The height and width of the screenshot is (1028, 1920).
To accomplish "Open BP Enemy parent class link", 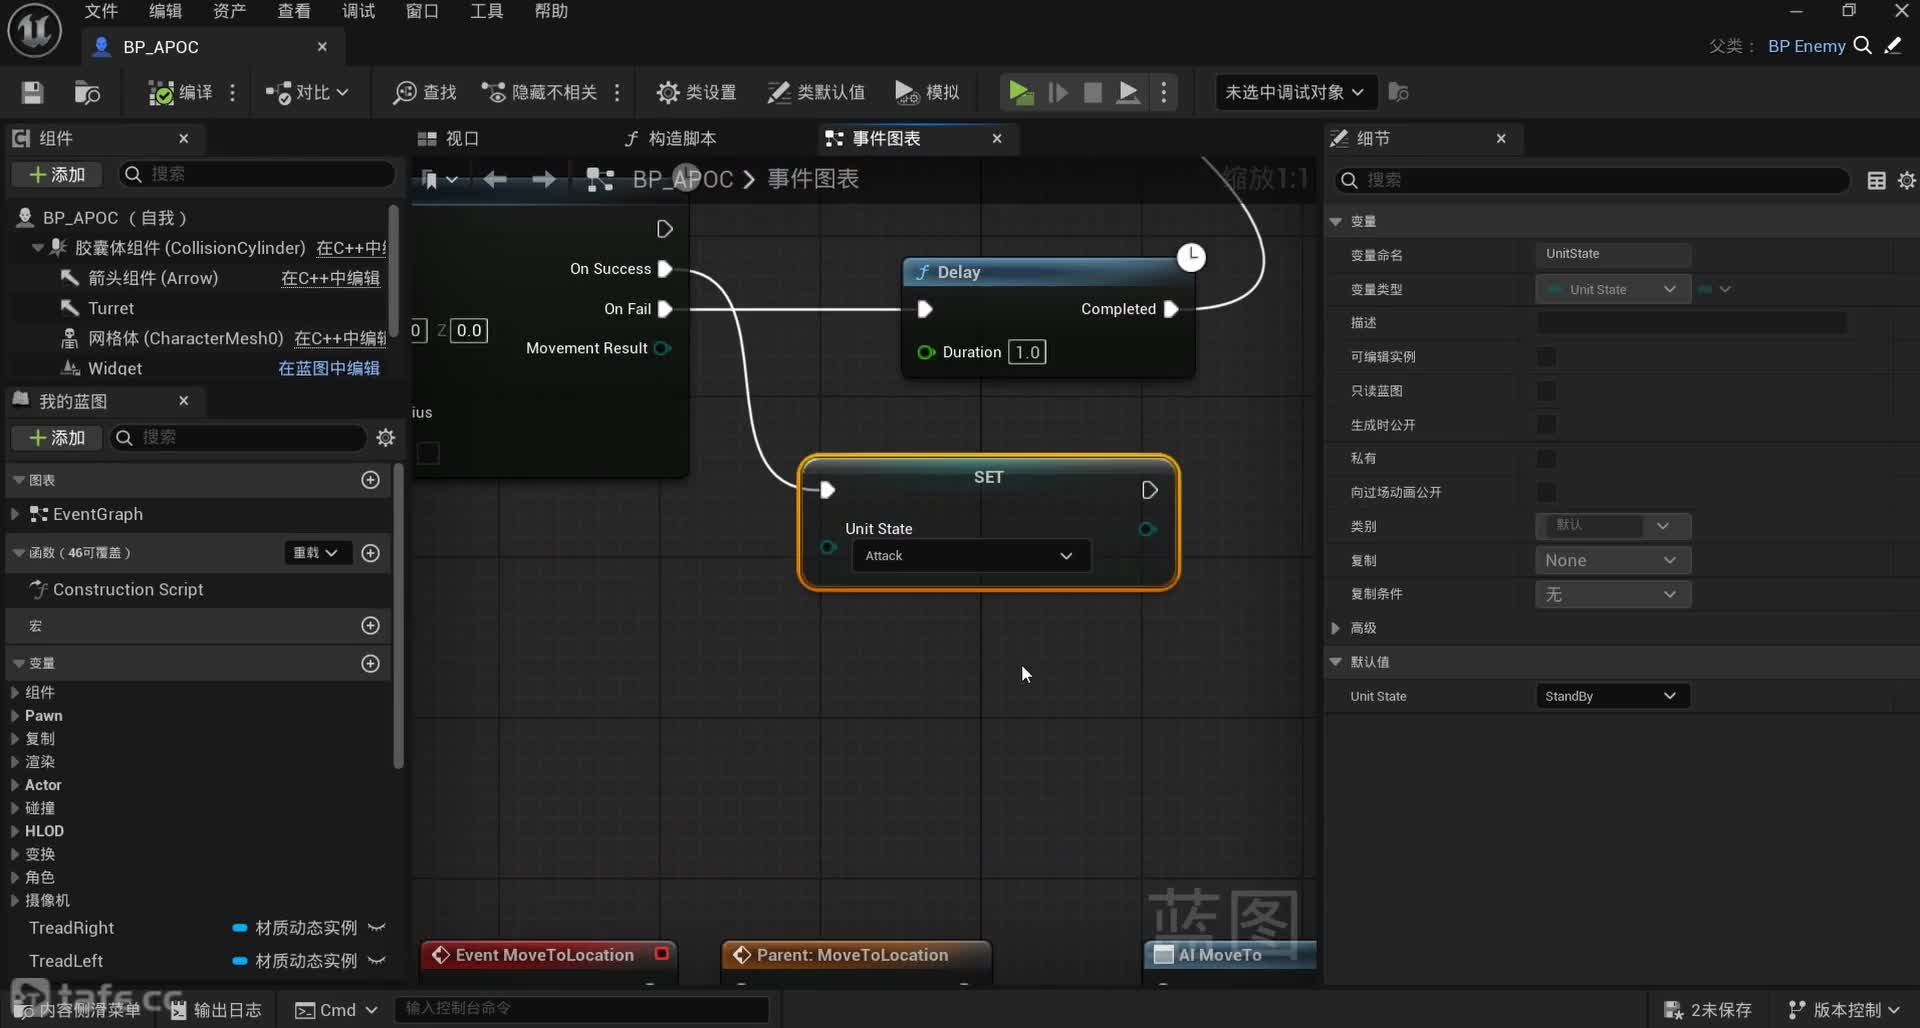I will (1806, 46).
